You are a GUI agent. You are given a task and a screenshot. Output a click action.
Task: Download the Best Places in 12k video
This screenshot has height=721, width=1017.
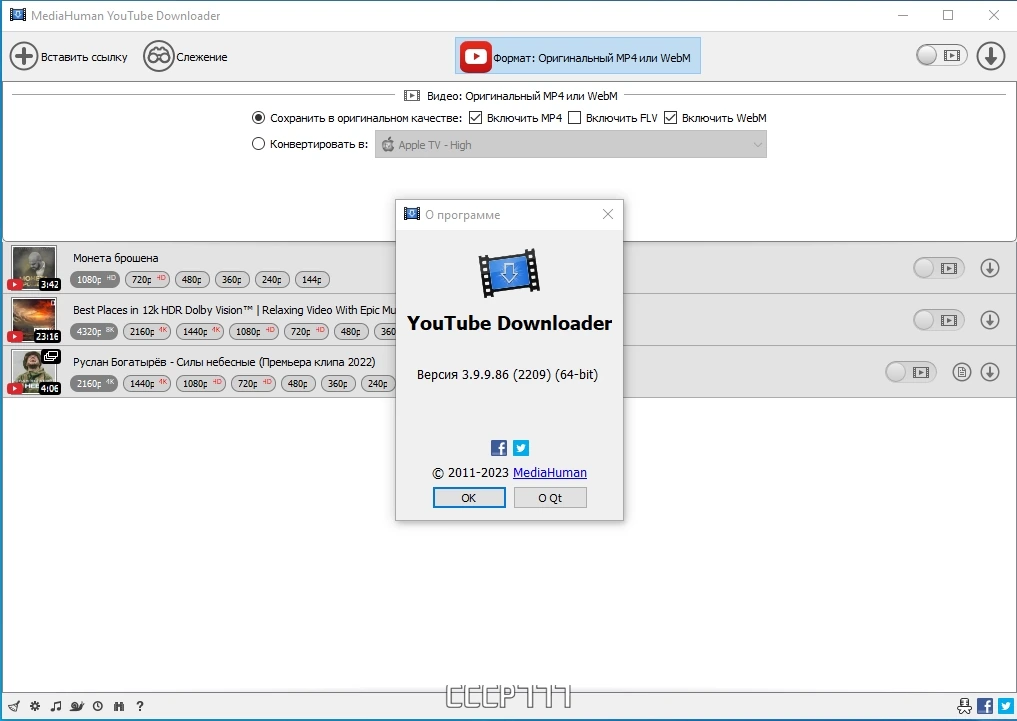(x=990, y=320)
